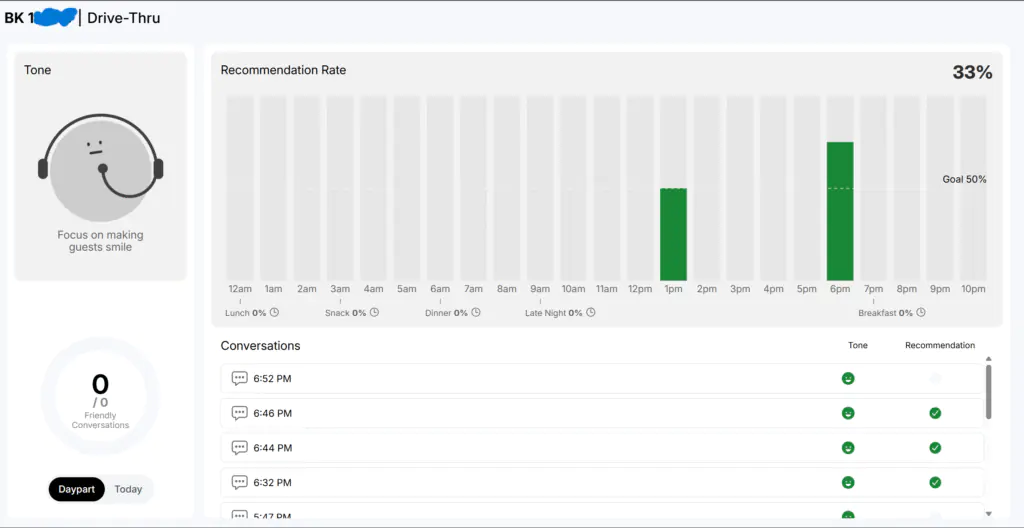Viewport: 1024px width, 528px height.
Task: Click the green 1pm recommendation bar
Action: [673, 234]
